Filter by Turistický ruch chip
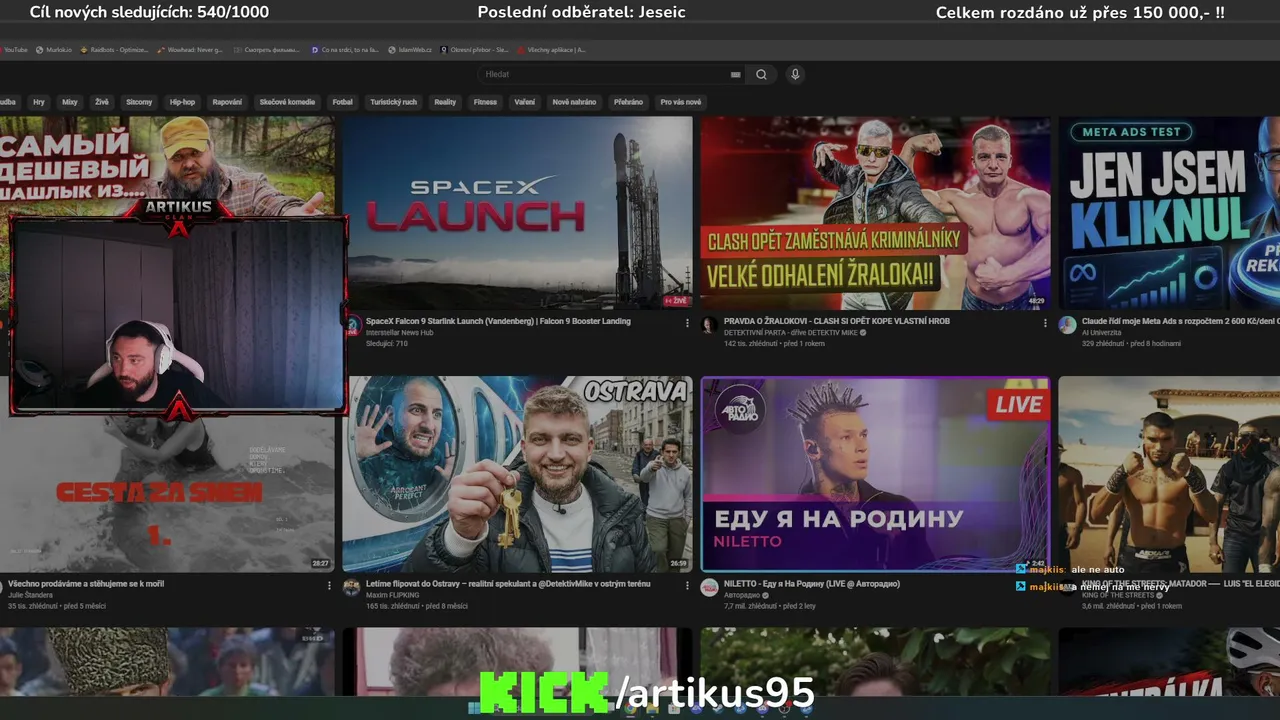The image size is (1280, 720). tap(394, 102)
